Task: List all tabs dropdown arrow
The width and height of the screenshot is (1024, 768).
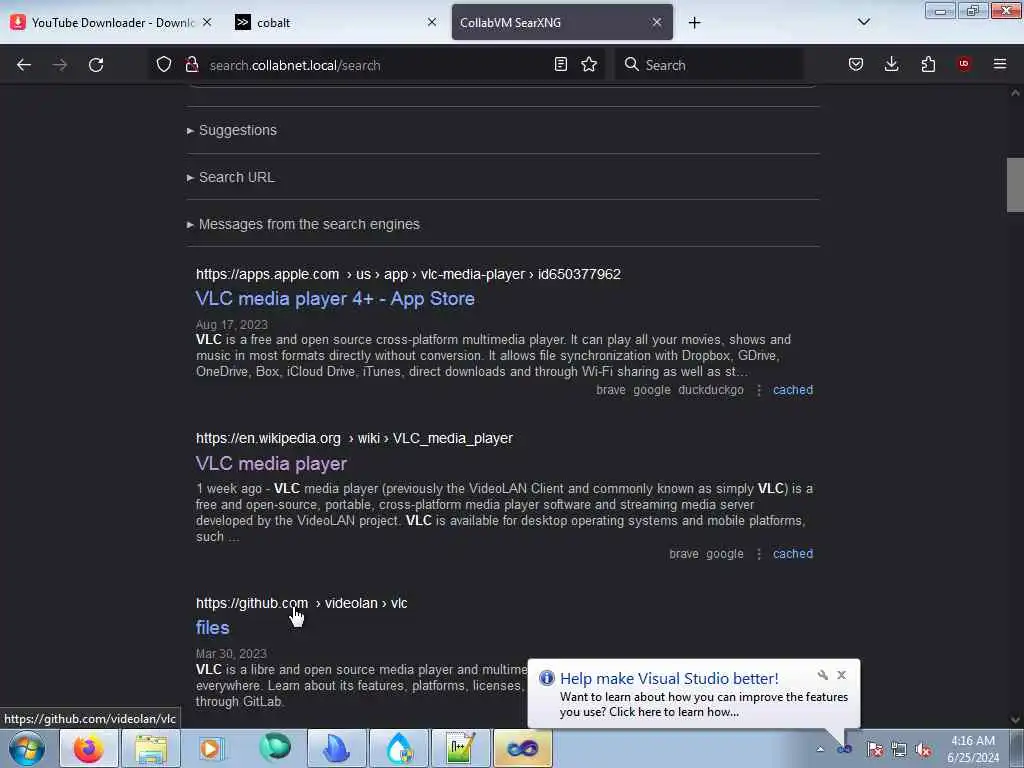Action: (x=863, y=22)
